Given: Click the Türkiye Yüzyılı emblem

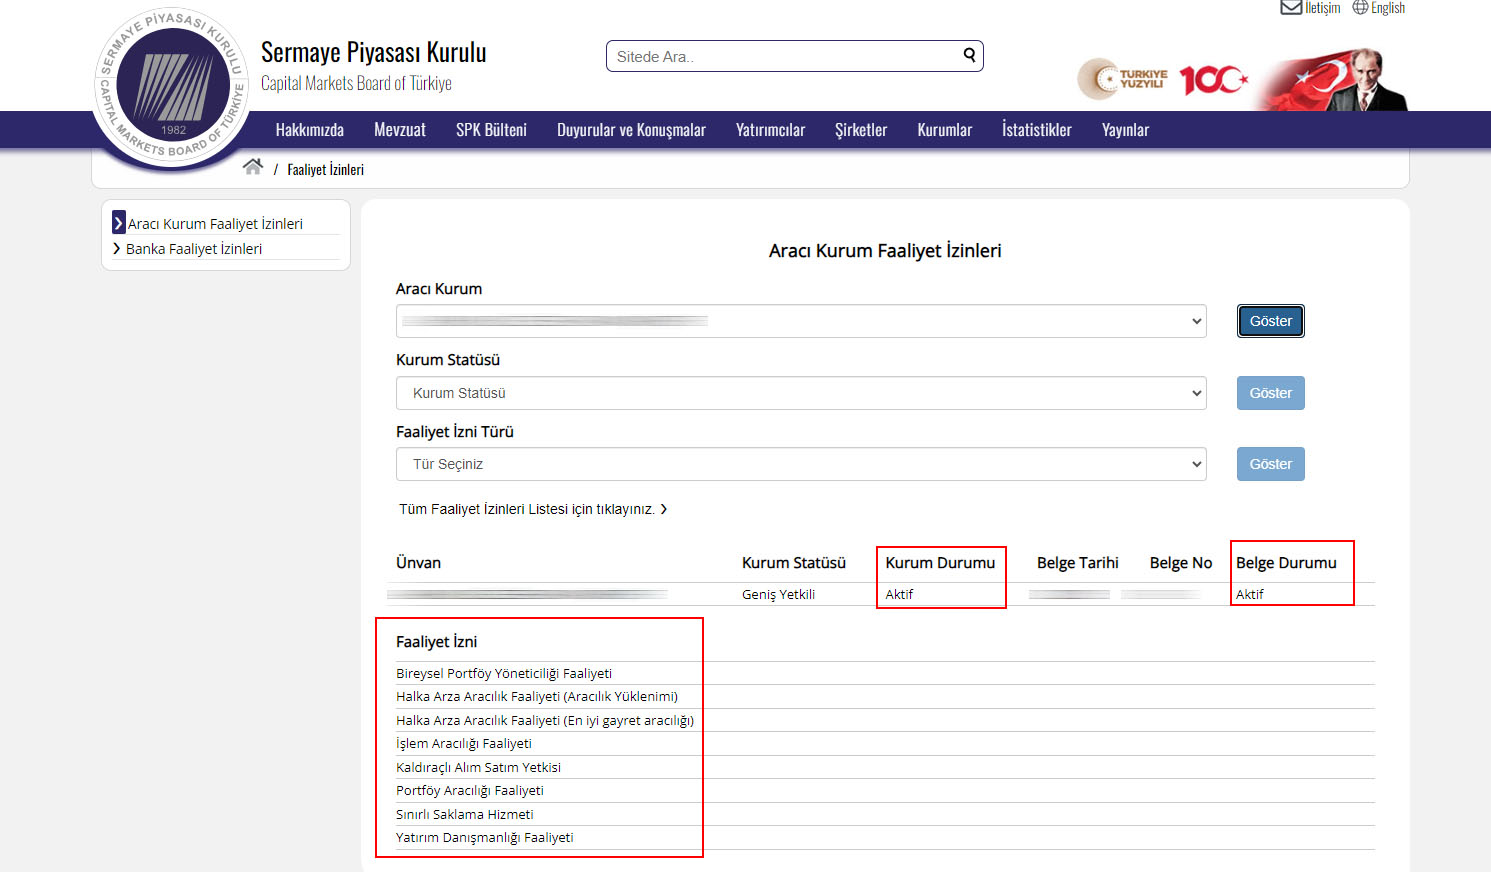Looking at the screenshot, I should pyautogui.click(x=1122, y=79).
